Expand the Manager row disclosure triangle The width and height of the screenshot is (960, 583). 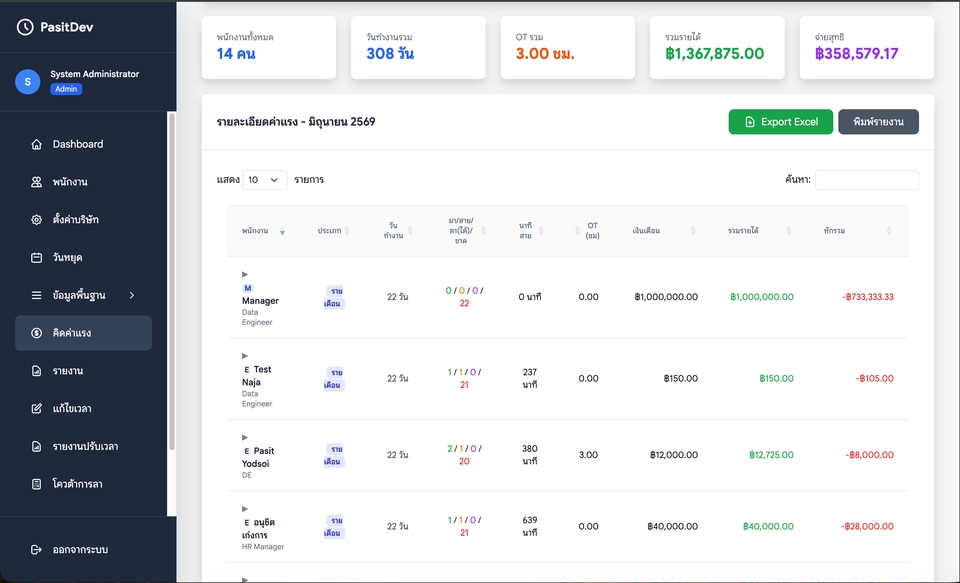(x=245, y=274)
